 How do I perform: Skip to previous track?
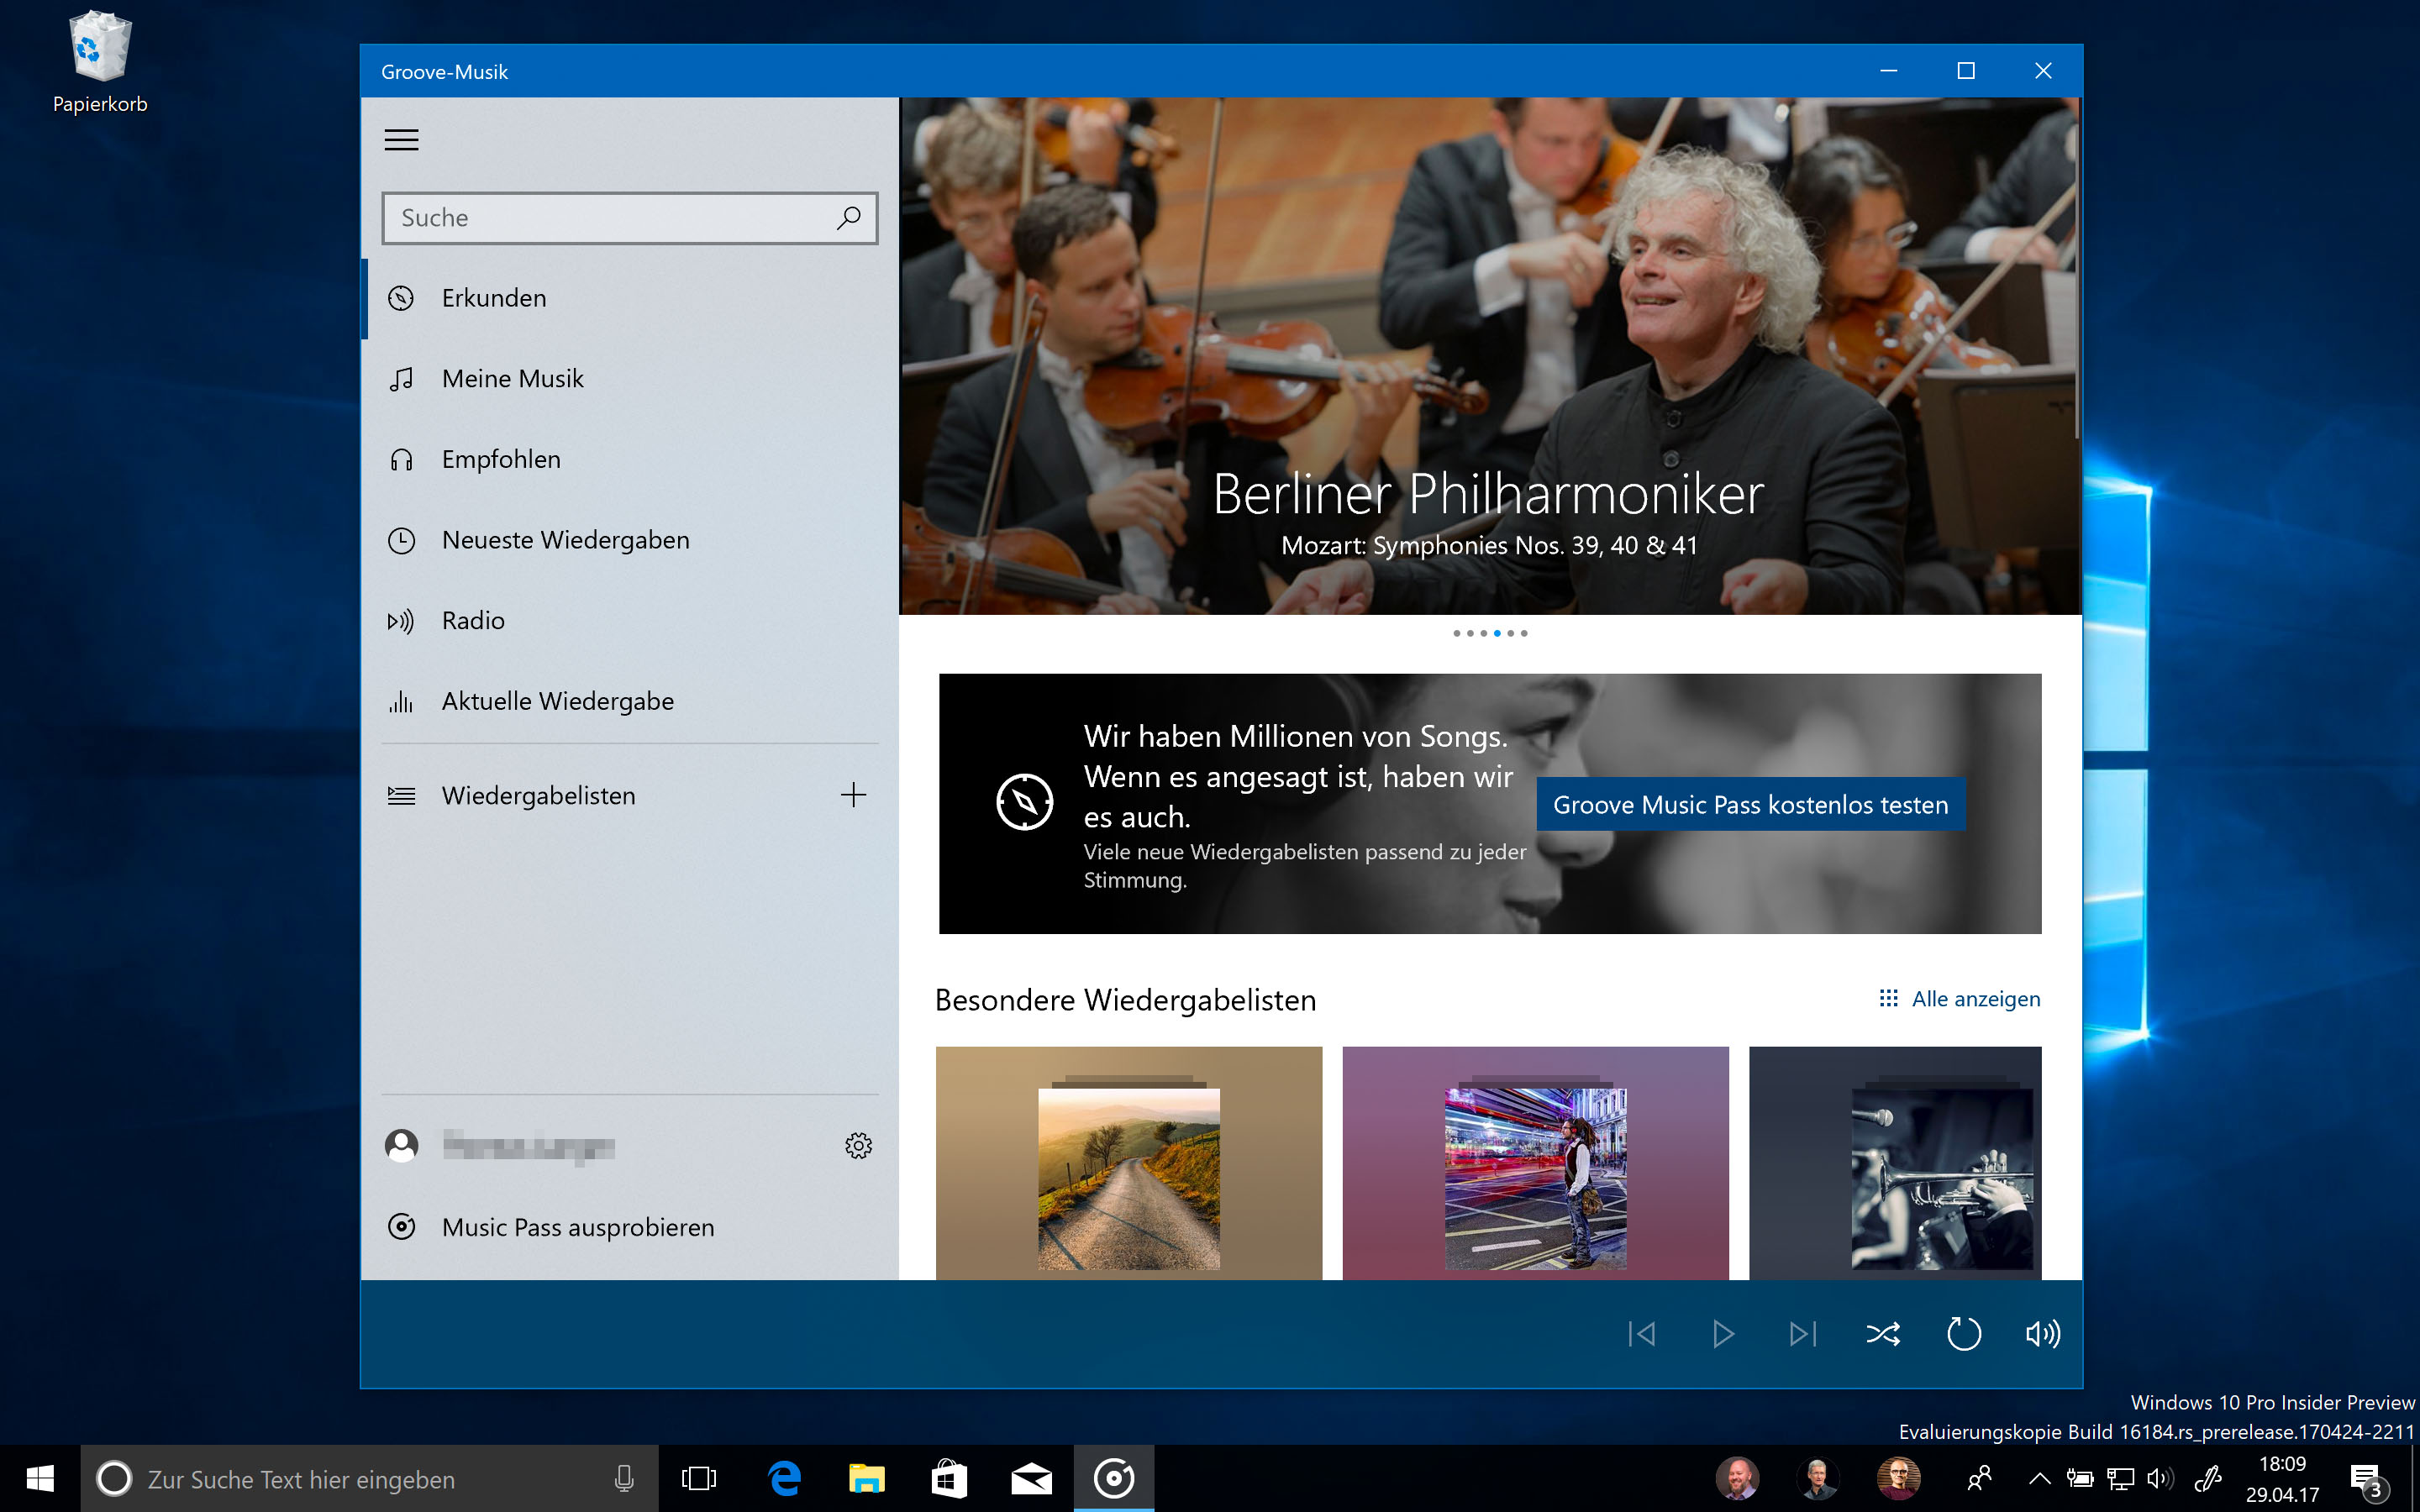point(1642,1335)
